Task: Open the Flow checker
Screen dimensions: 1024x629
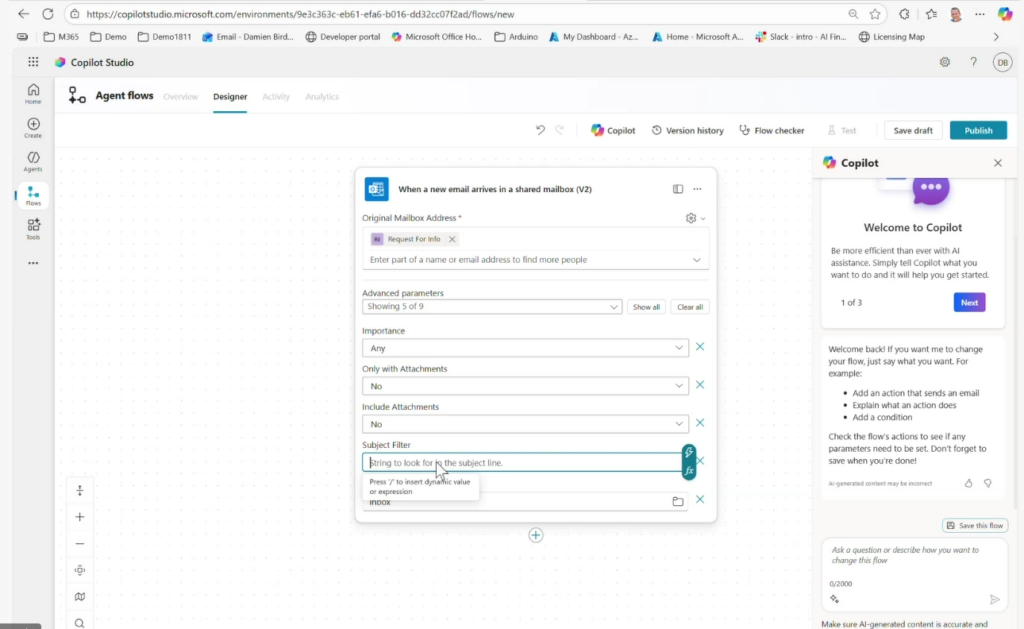Action: pos(772,130)
